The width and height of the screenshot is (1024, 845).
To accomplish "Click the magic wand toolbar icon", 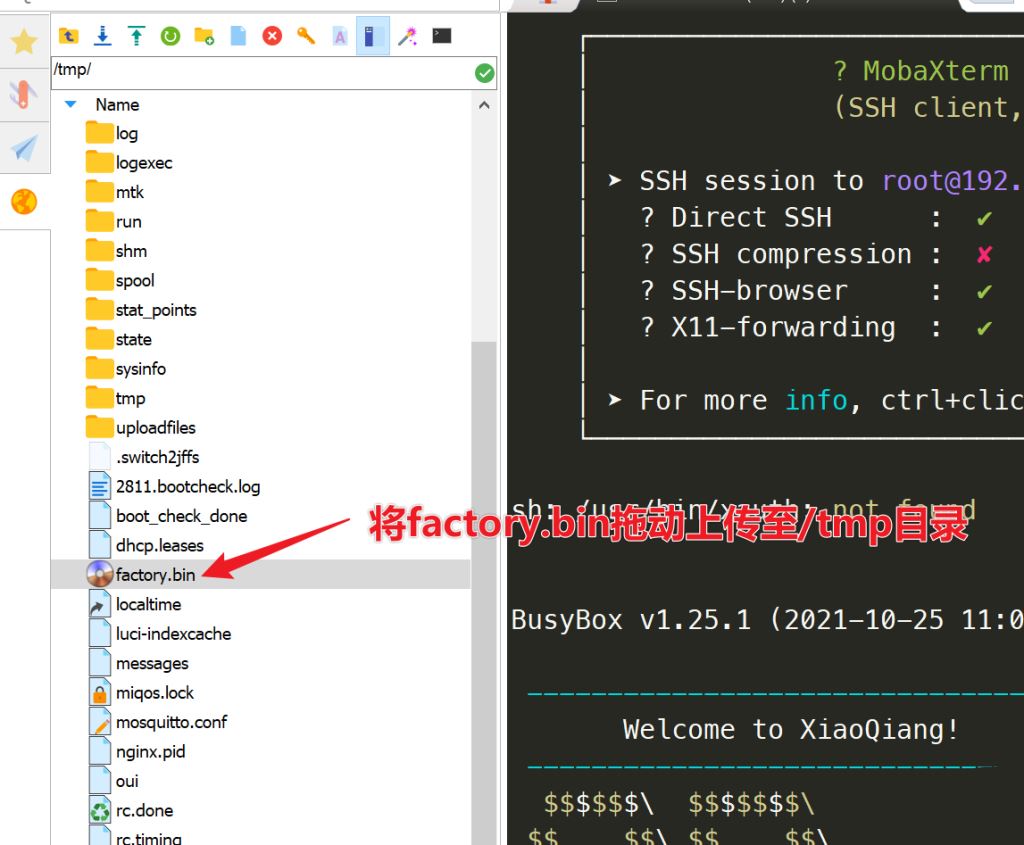I will (x=408, y=35).
